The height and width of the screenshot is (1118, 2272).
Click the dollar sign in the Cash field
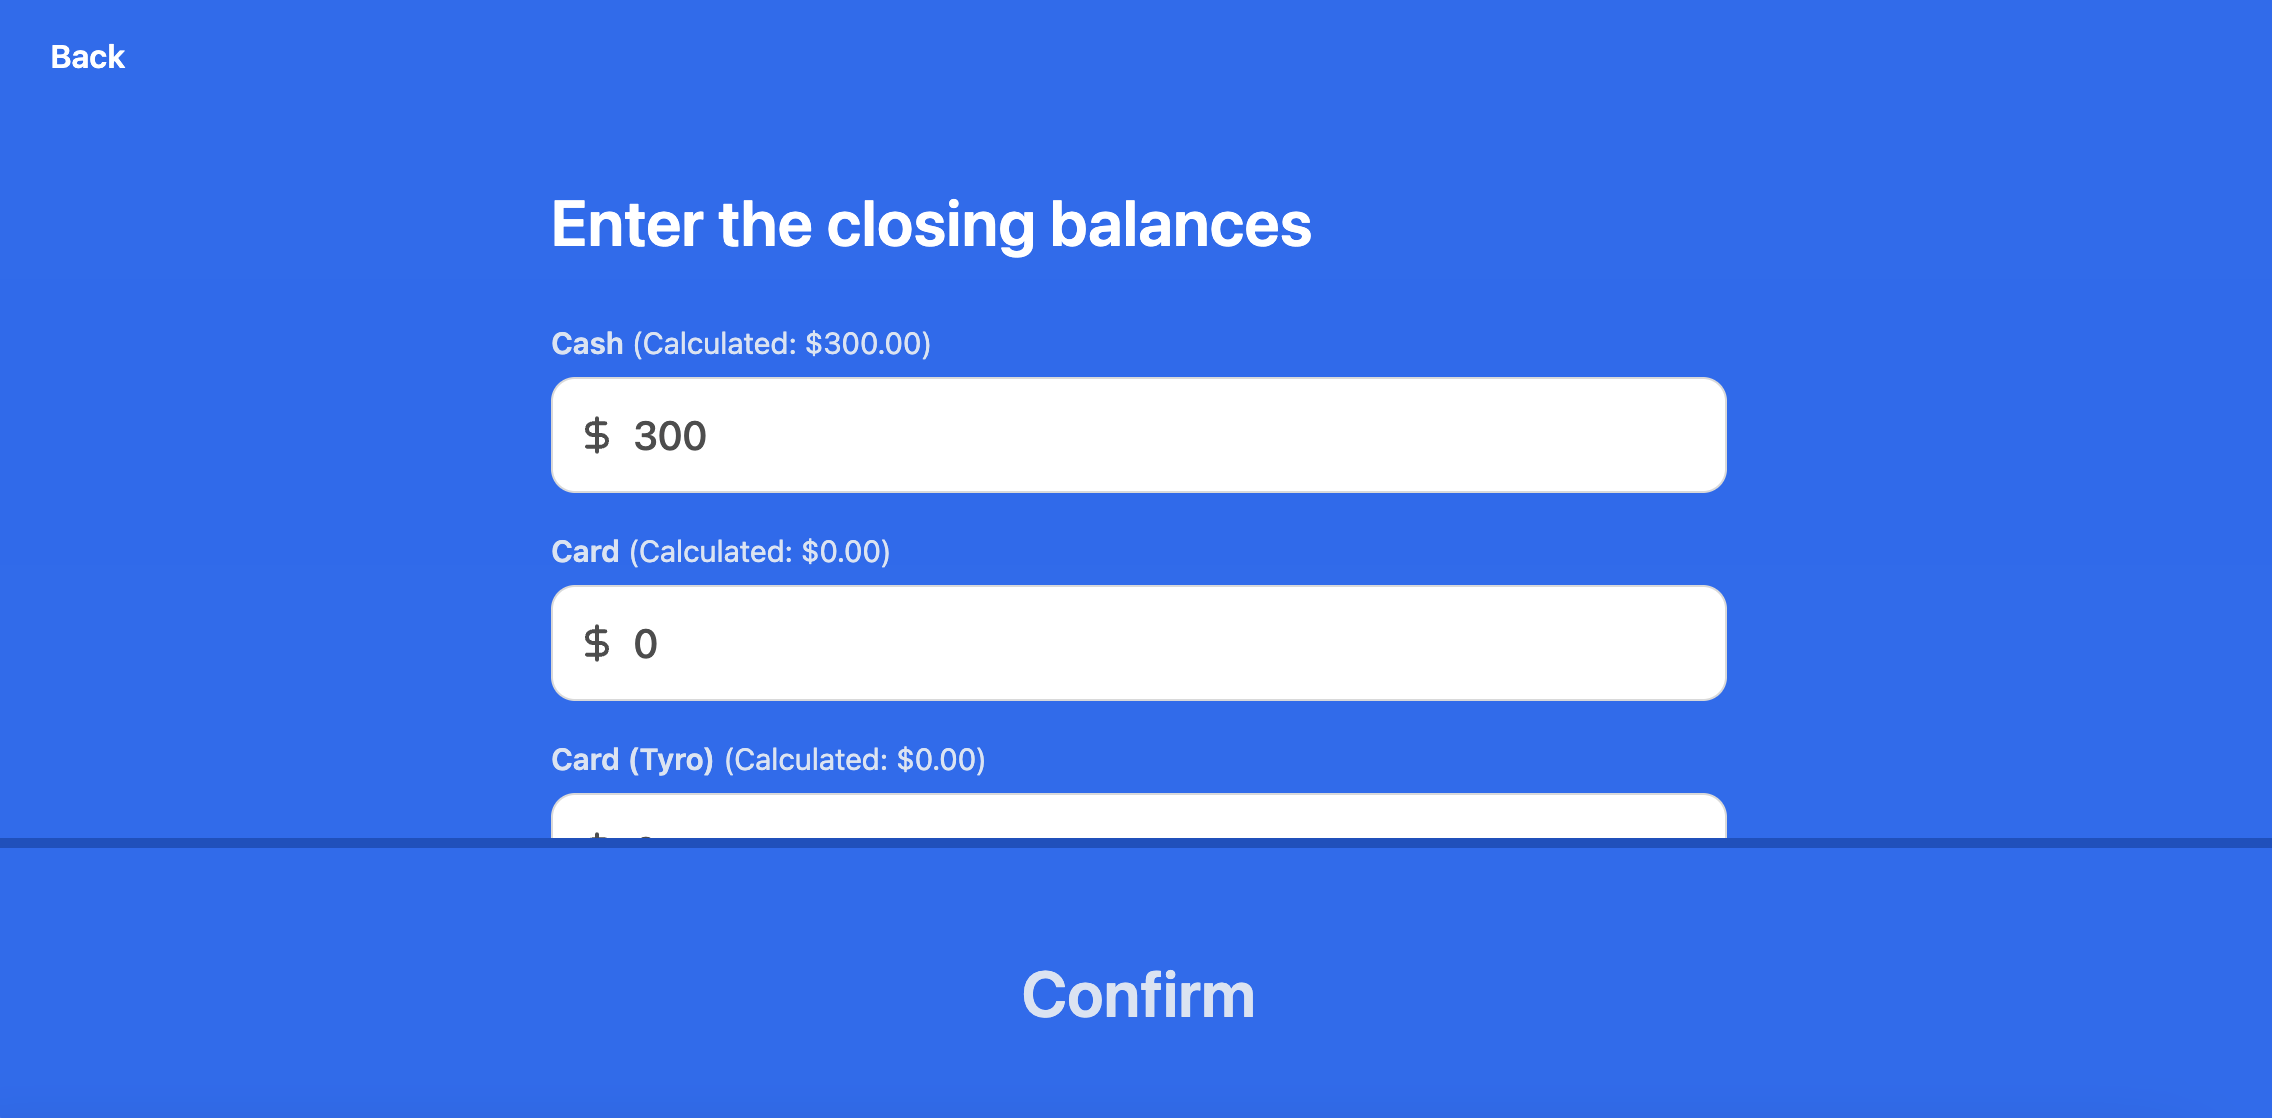pos(597,435)
